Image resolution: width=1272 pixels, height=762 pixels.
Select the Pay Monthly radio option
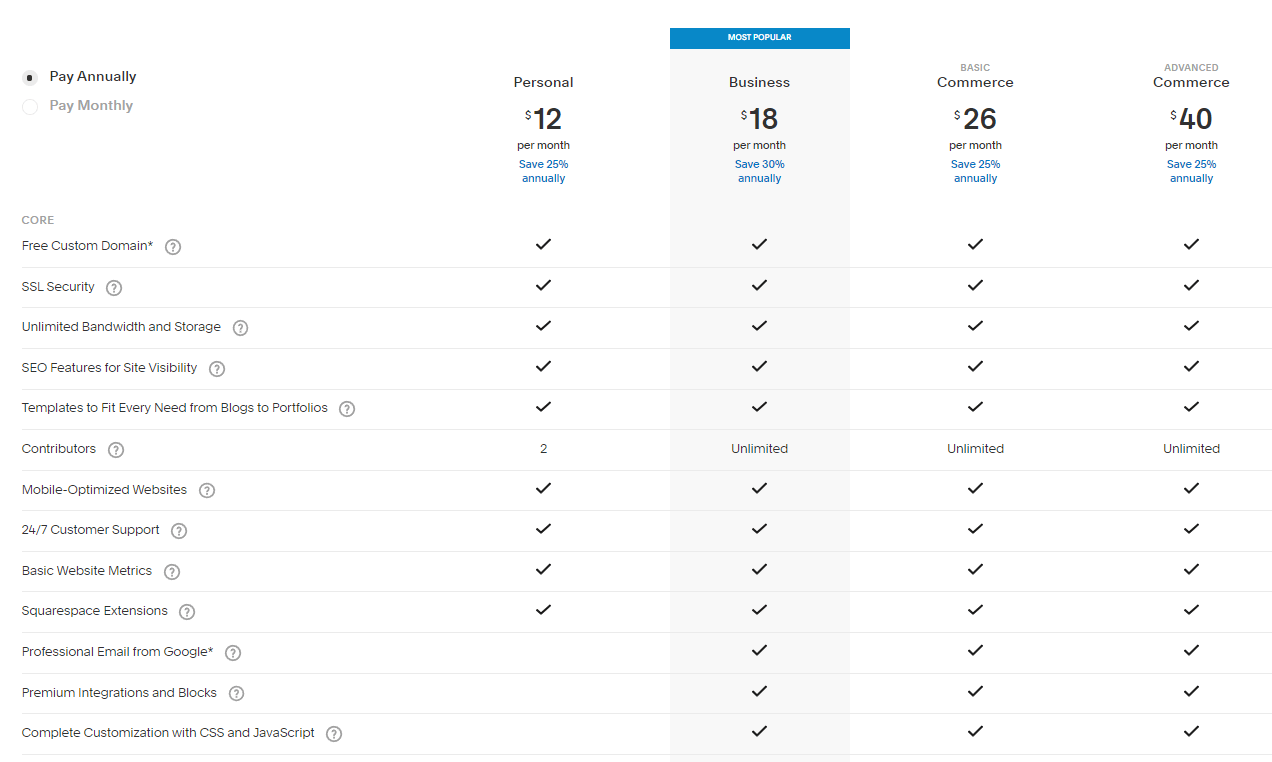point(30,106)
